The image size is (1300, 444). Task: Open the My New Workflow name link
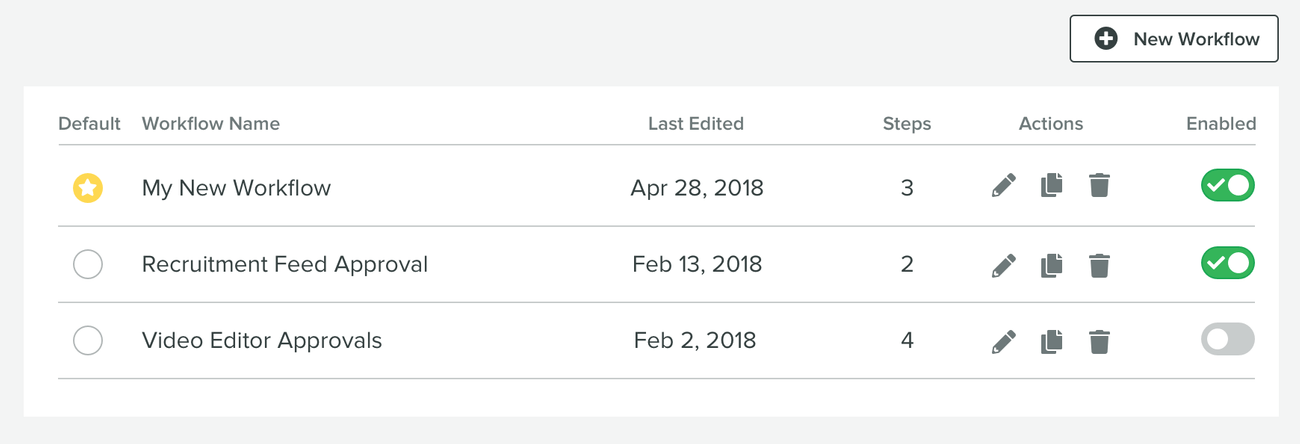(236, 187)
